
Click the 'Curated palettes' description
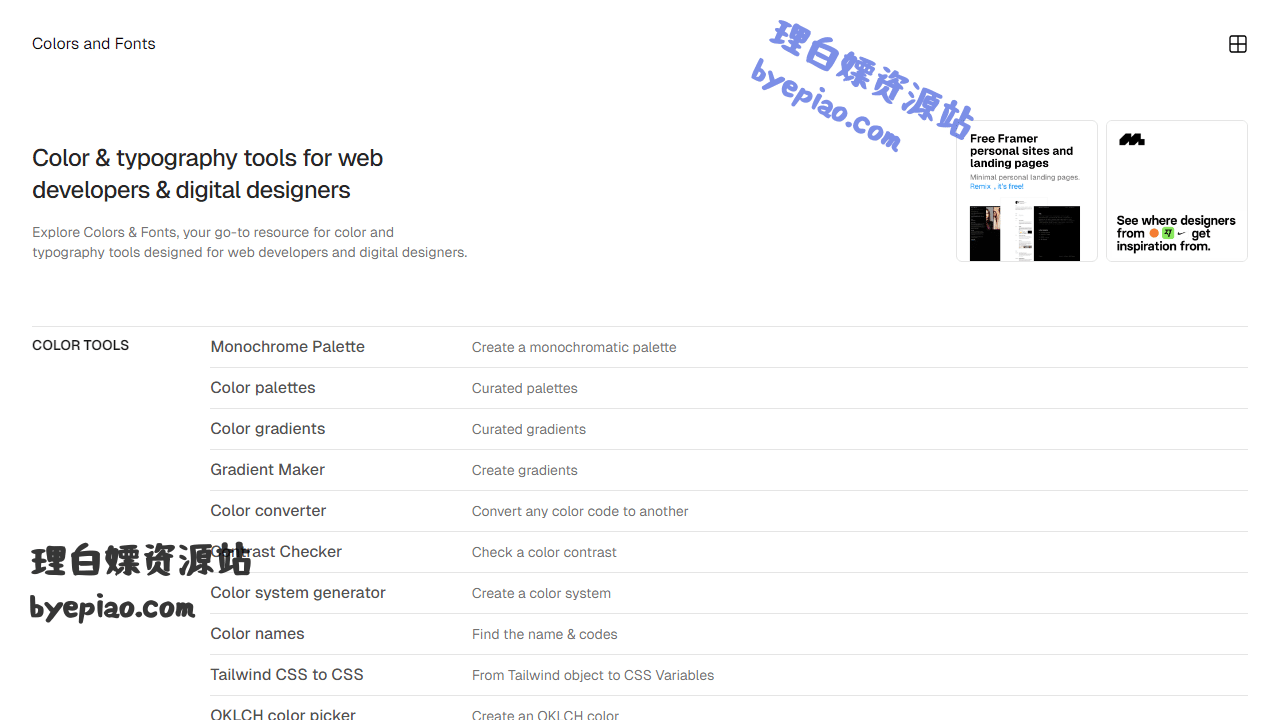[x=525, y=388]
